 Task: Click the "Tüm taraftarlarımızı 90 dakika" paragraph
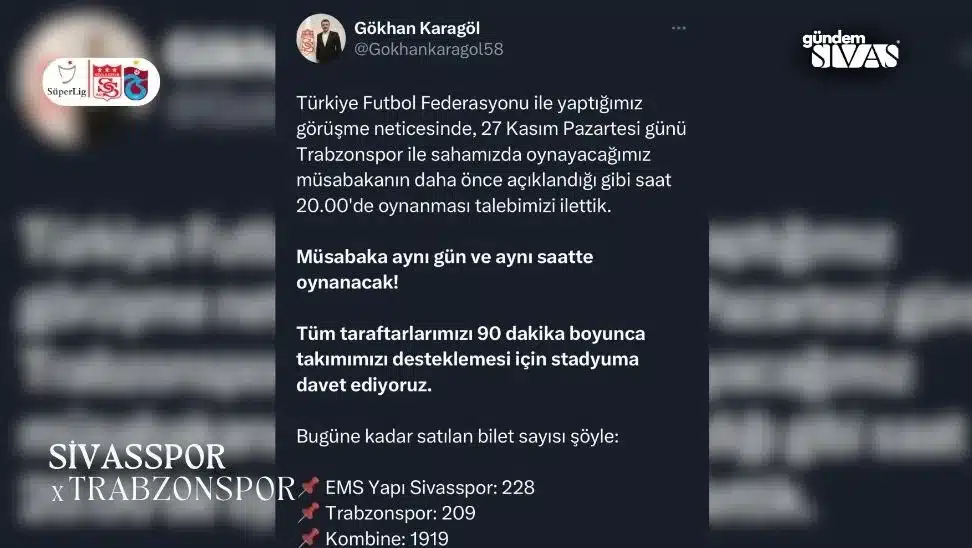471,359
